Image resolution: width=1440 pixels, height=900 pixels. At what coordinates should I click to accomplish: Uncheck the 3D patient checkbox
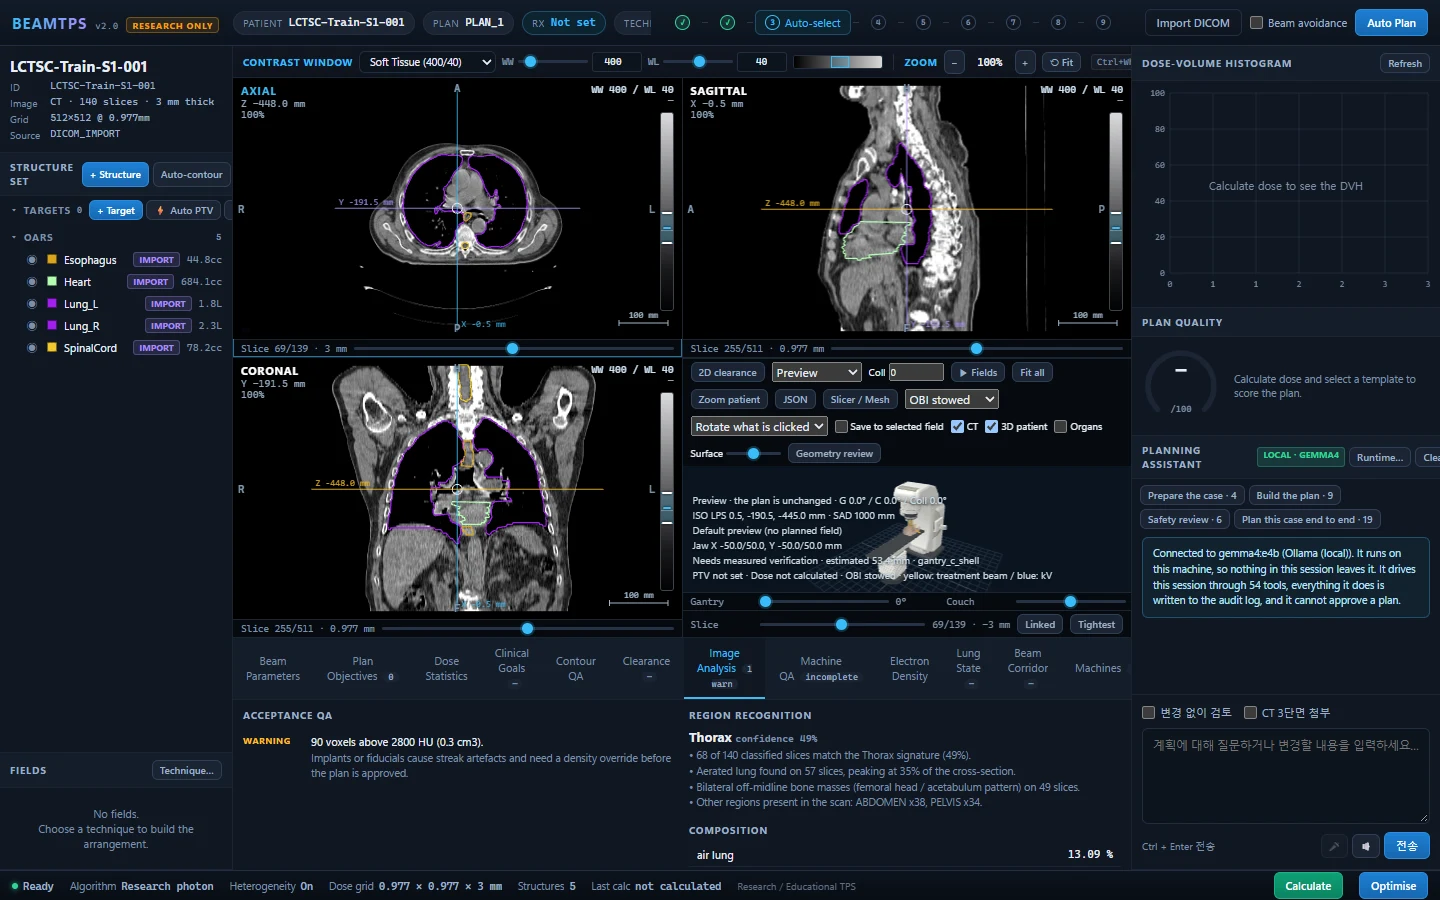pyautogui.click(x=991, y=426)
